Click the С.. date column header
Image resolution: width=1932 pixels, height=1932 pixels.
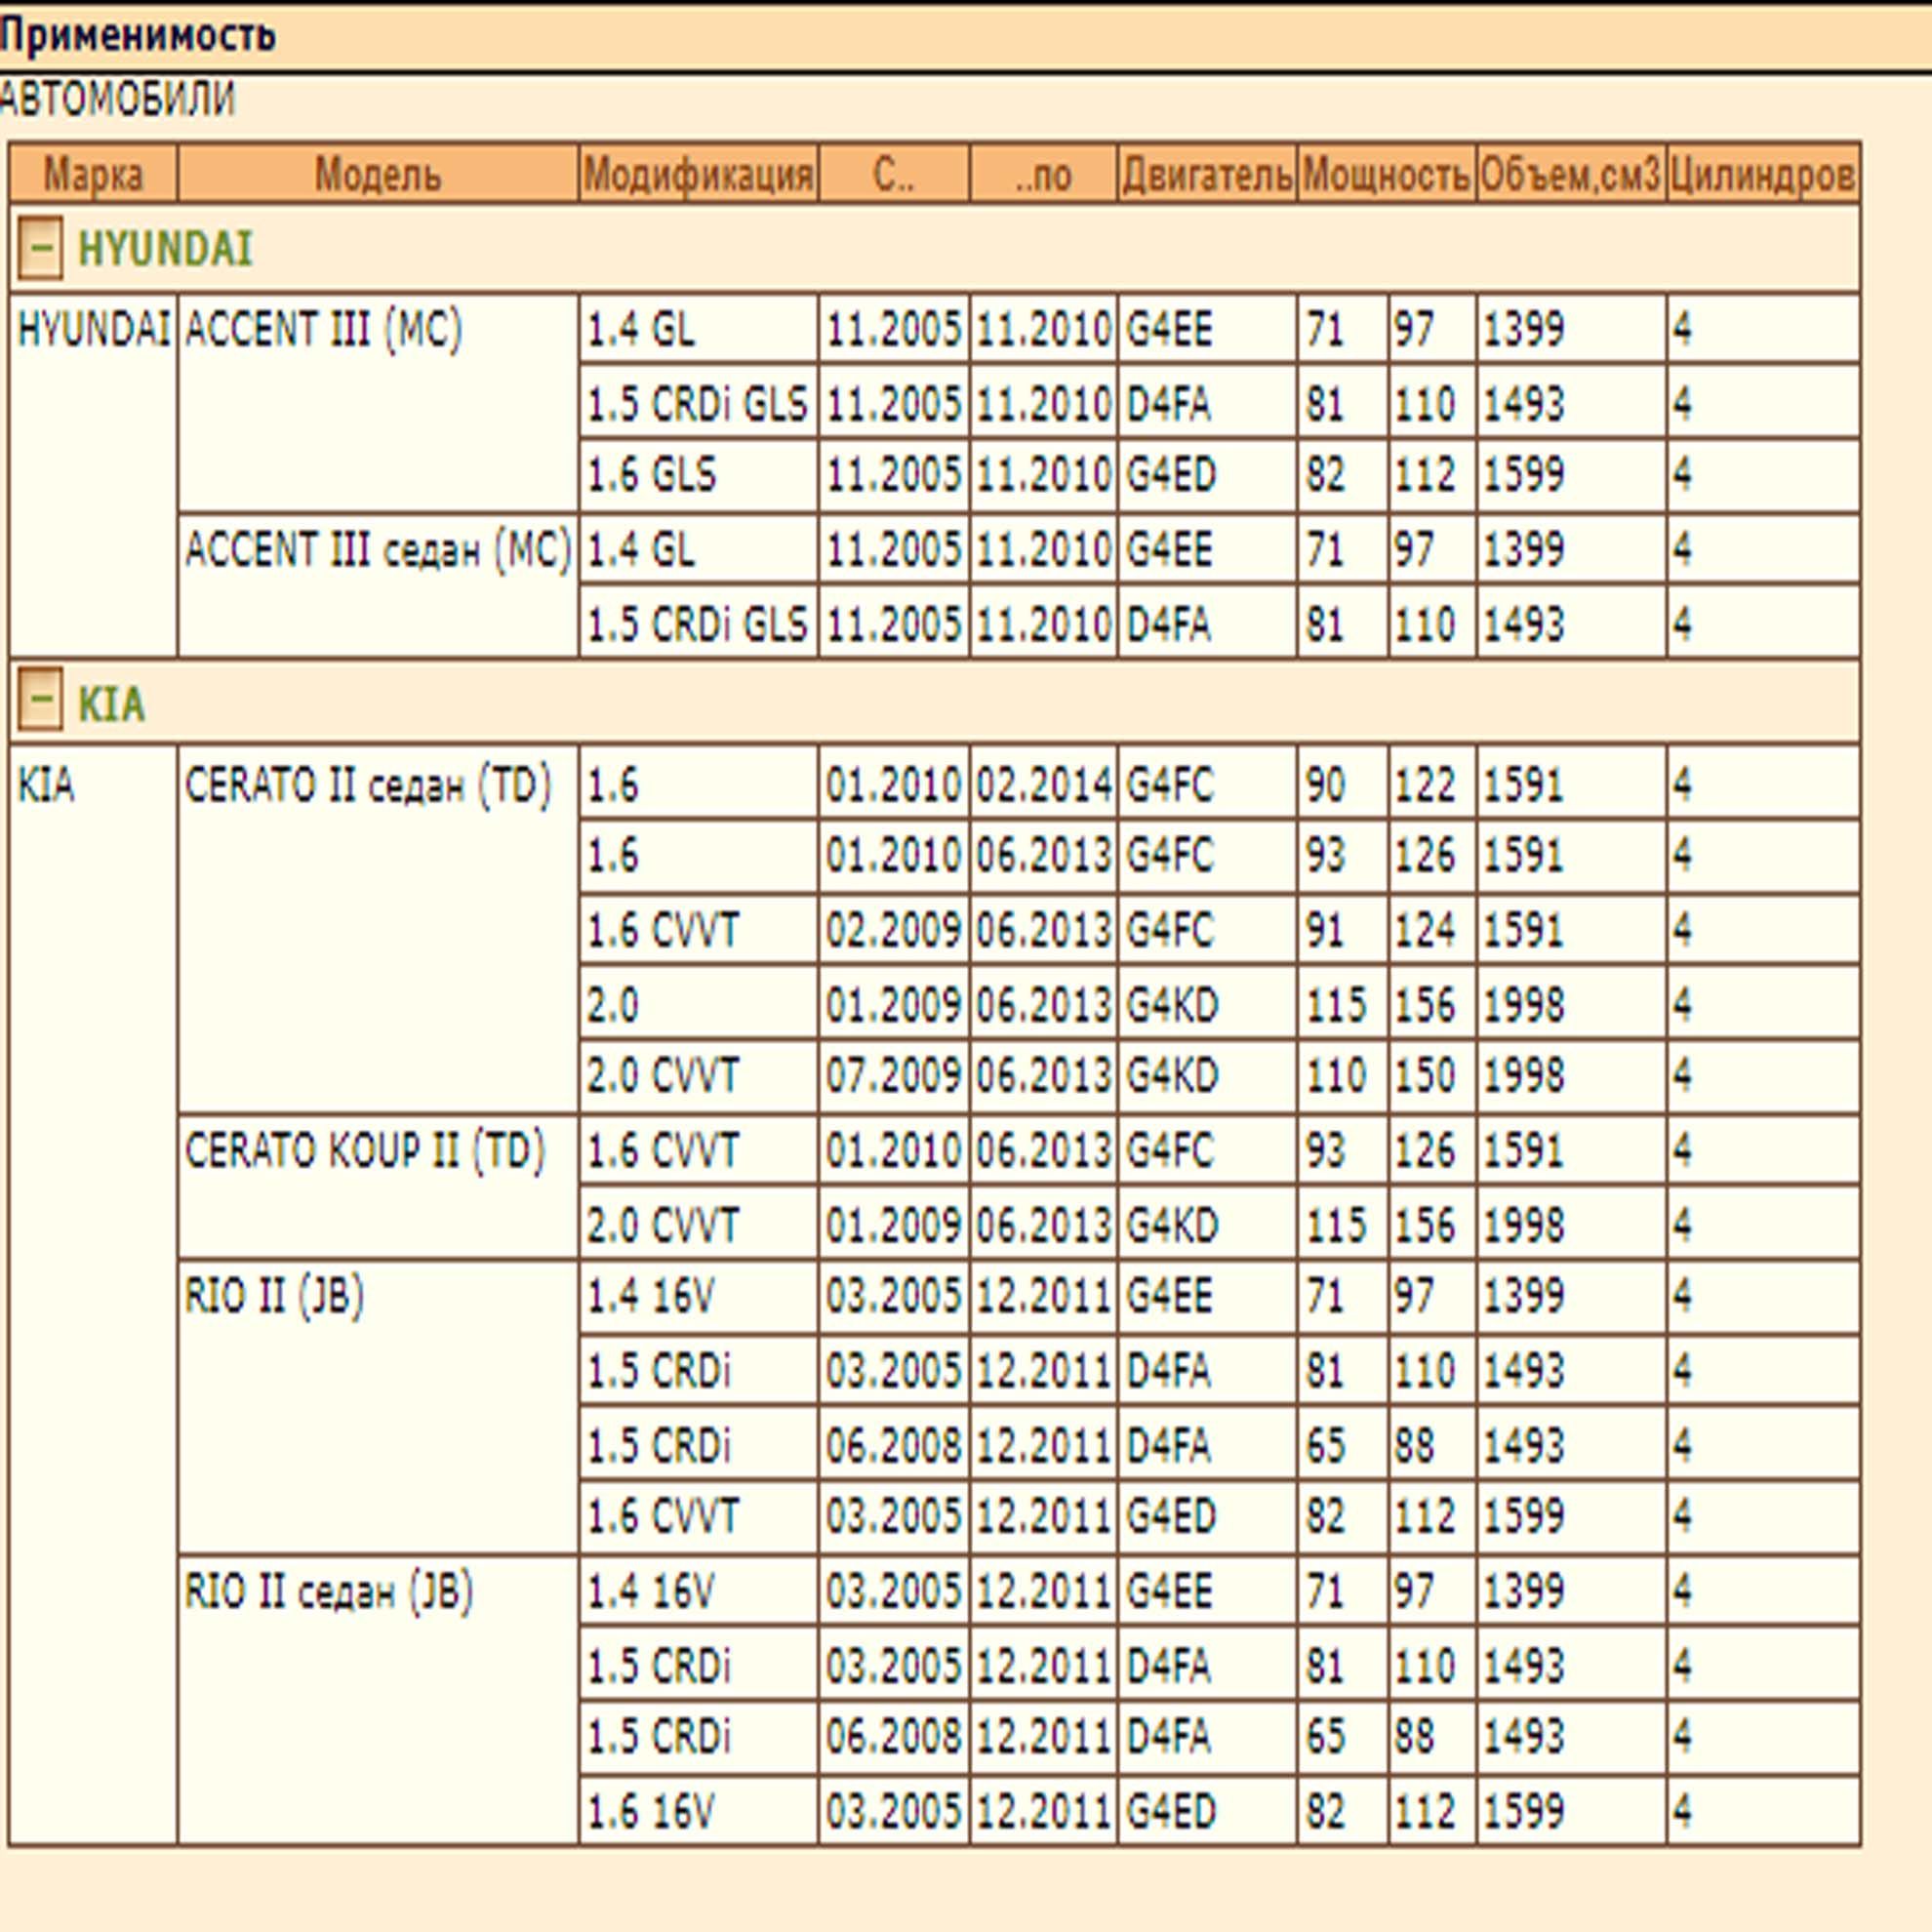click(893, 174)
